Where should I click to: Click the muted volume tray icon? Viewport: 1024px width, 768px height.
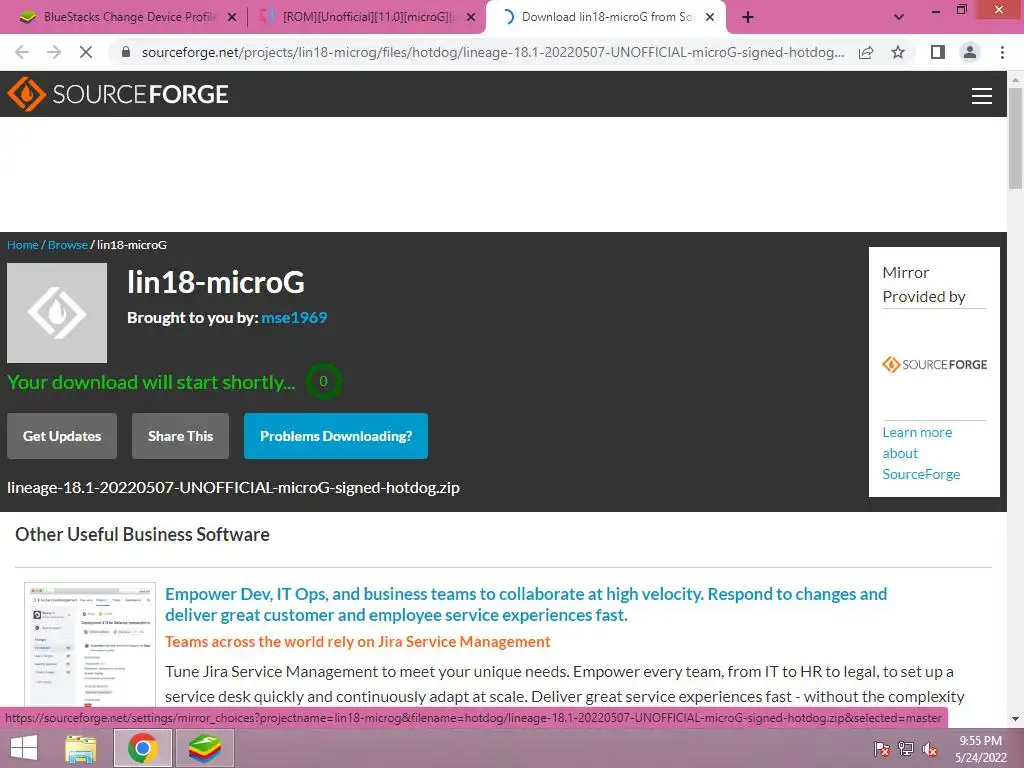(x=929, y=749)
